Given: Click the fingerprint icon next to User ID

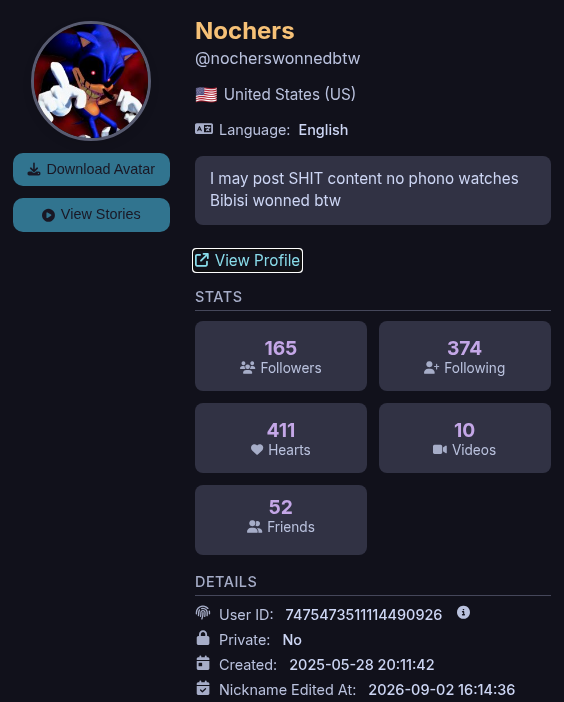Looking at the screenshot, I should pyautogui.click(x=203, y=612).
